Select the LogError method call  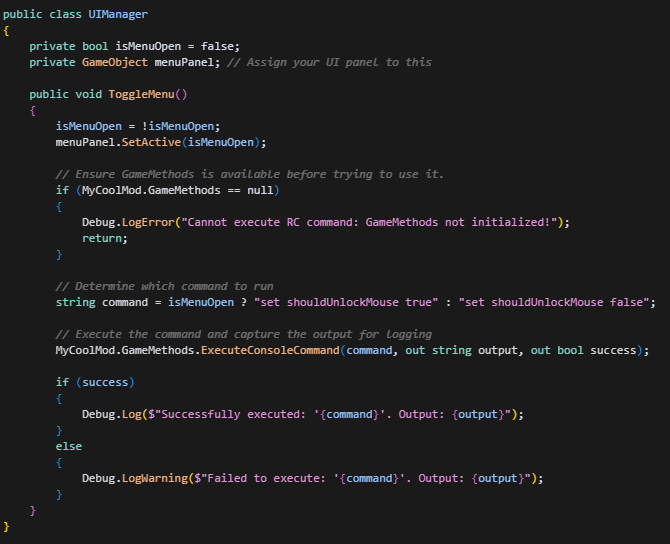click(x=147, y=222)
